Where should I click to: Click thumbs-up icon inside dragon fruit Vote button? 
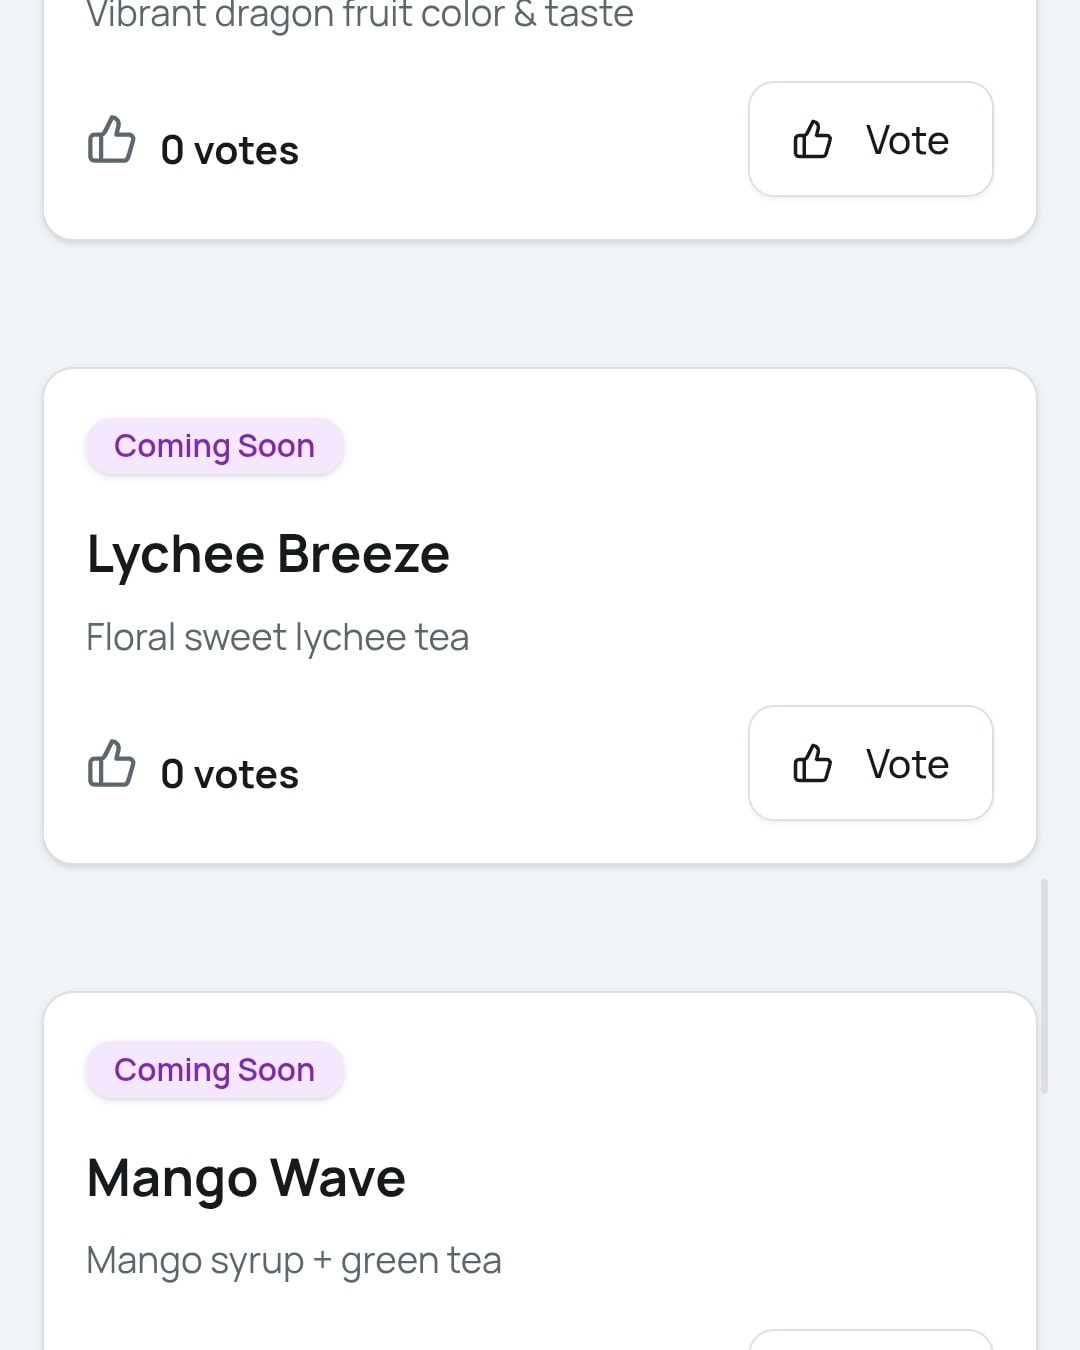[812, 140]
